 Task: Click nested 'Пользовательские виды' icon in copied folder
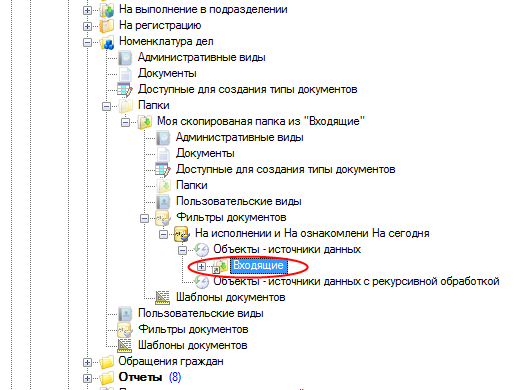click(x=163, y=202)
